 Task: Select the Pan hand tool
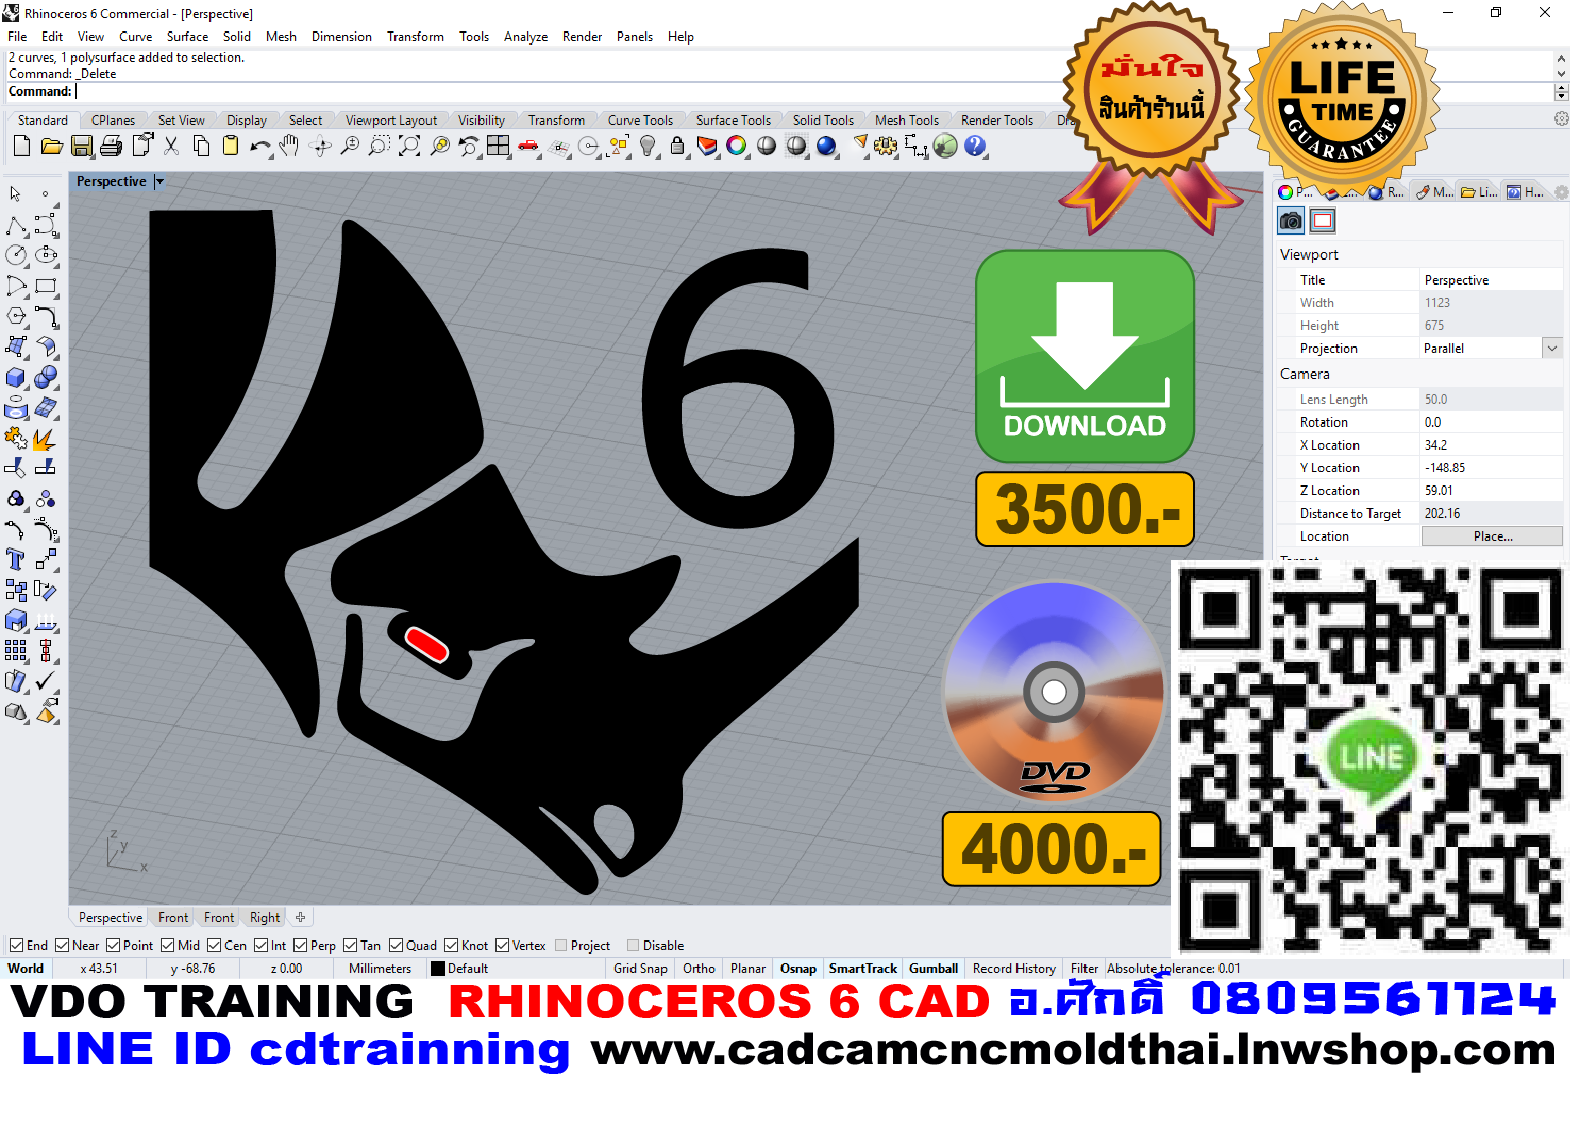click(x=289, y=146)
